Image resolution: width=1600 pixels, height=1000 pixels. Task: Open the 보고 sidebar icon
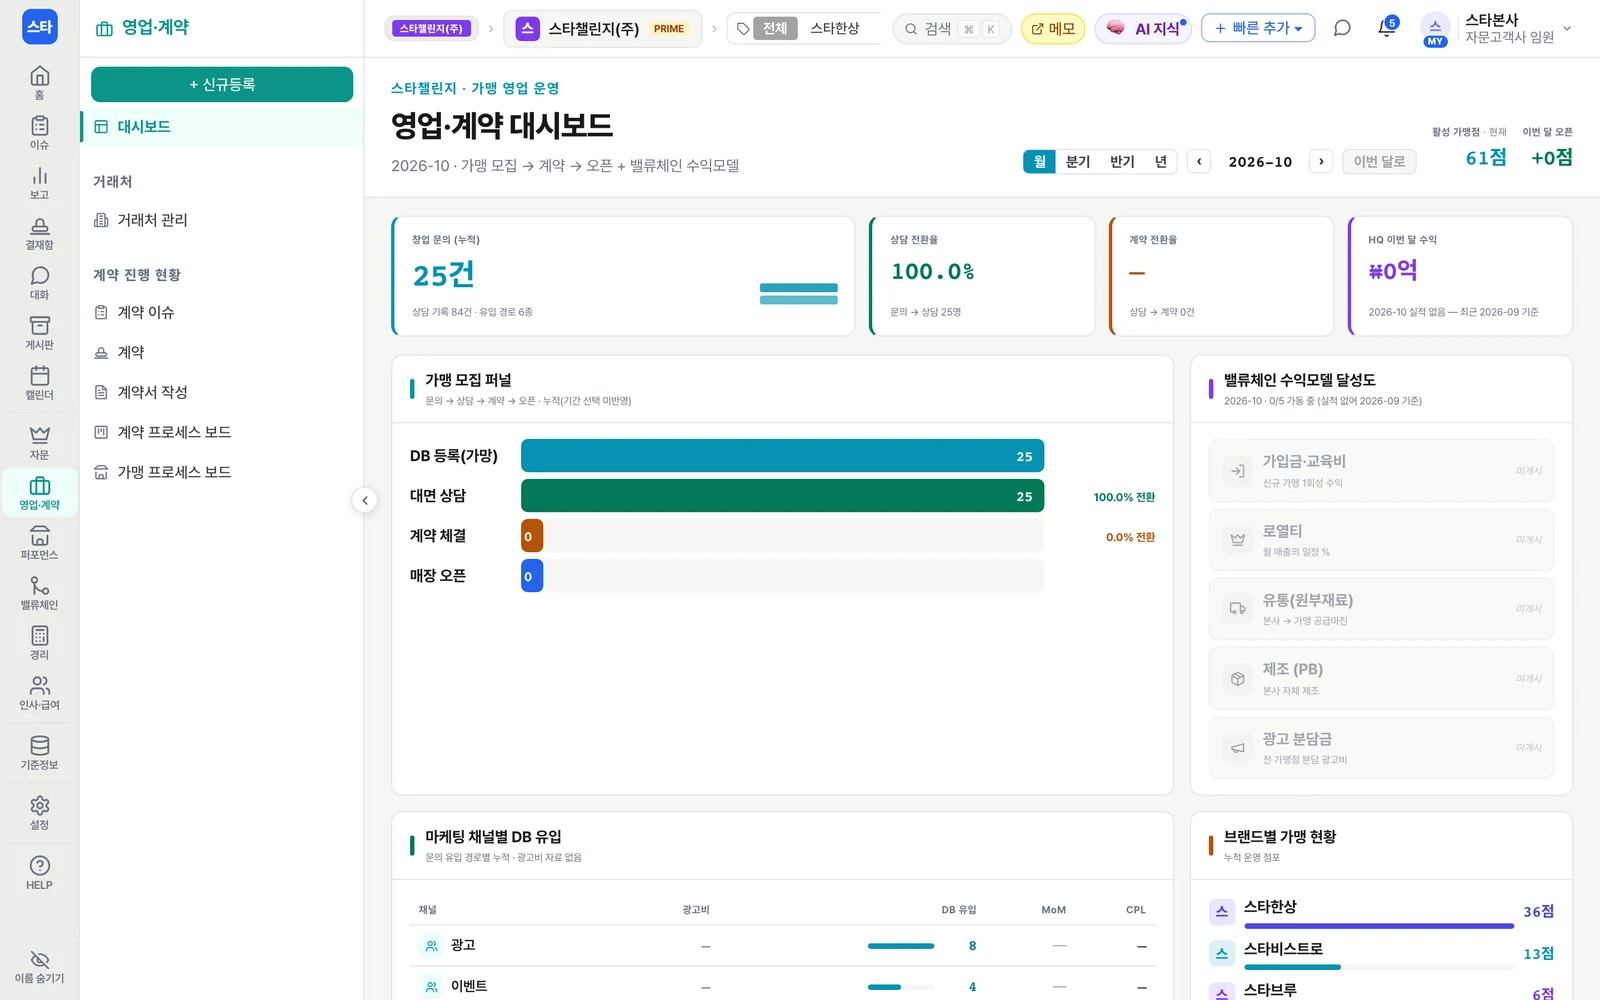click(x=39, y=182)
